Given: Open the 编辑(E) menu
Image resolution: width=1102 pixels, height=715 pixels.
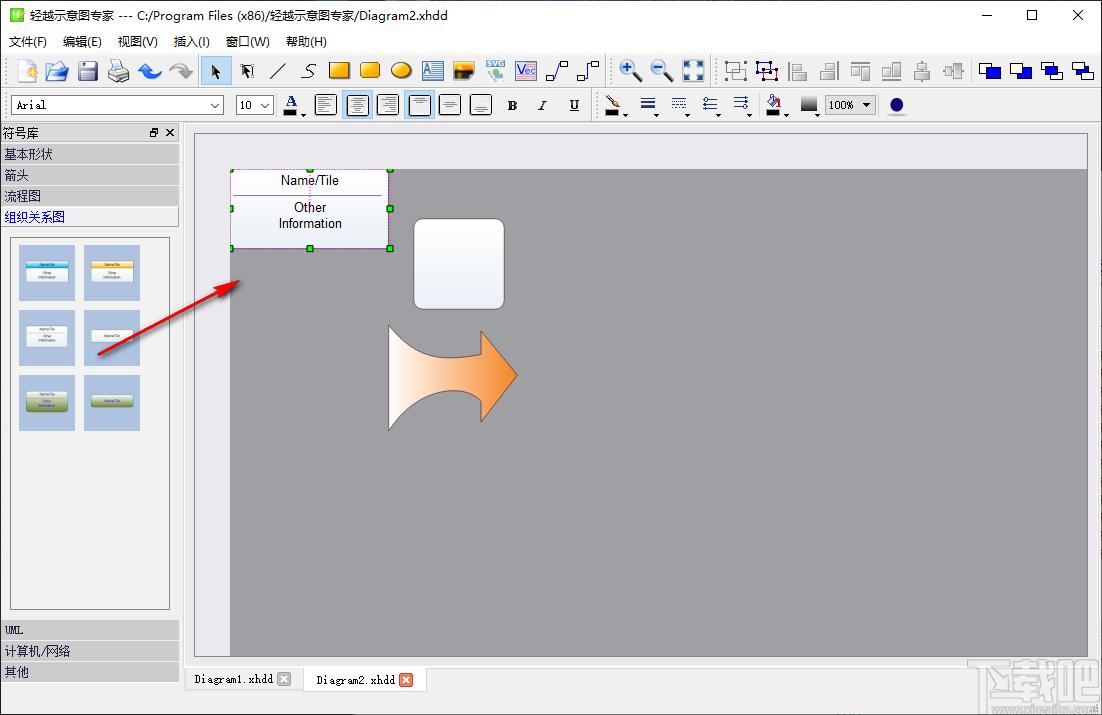Looking at the screenshot, I should (82, 41).
